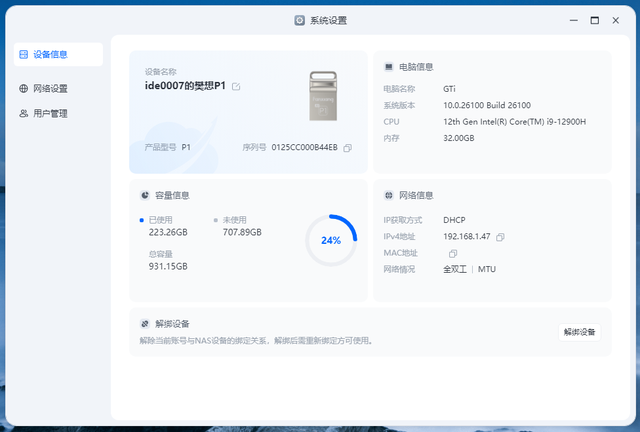Click the 电脑信息 section heading

click(416, 67)
